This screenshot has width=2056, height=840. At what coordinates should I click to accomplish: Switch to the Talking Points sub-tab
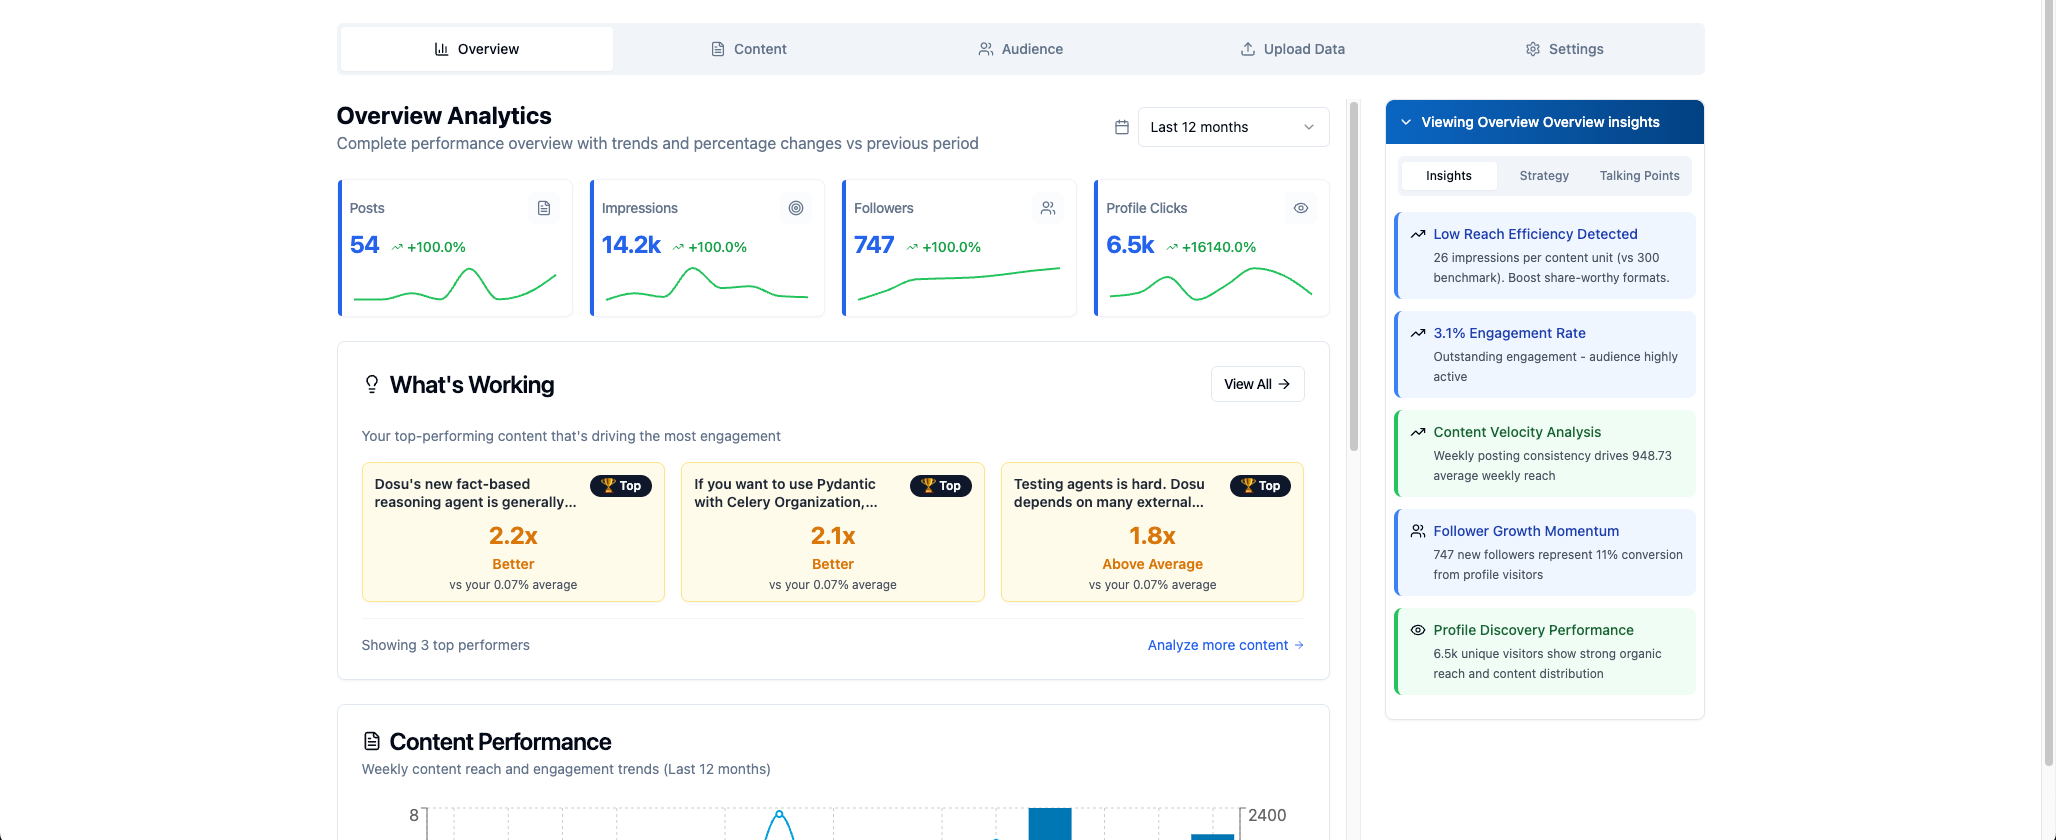tap(1639, 176)
